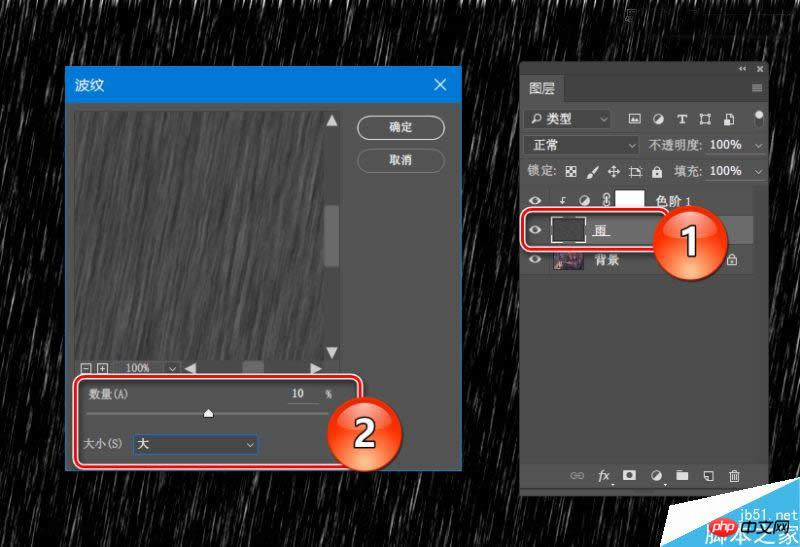Image resolution: width=800 pixels, height=547 pixels.
Task: Hide the 色阶 1 adjustment layer
Action: (x=535, y=201)
